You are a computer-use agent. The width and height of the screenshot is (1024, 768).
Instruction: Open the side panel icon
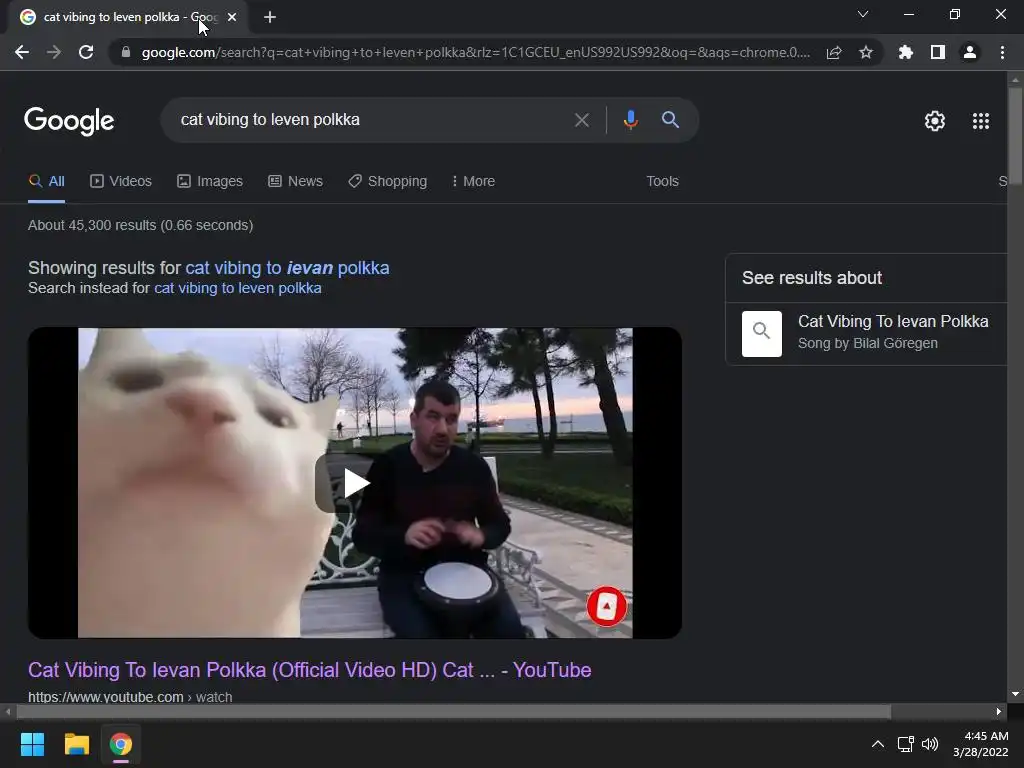938,52
